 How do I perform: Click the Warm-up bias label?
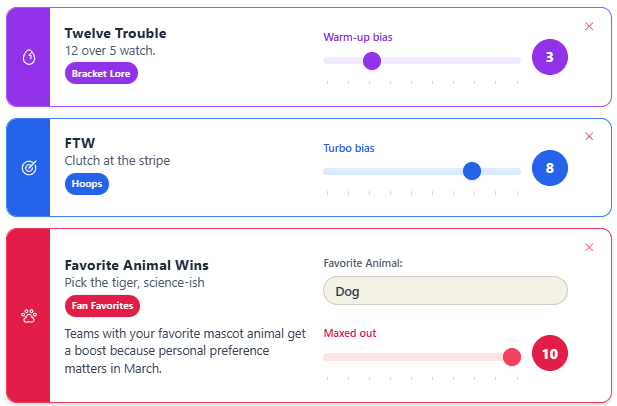tap(357, 37)
